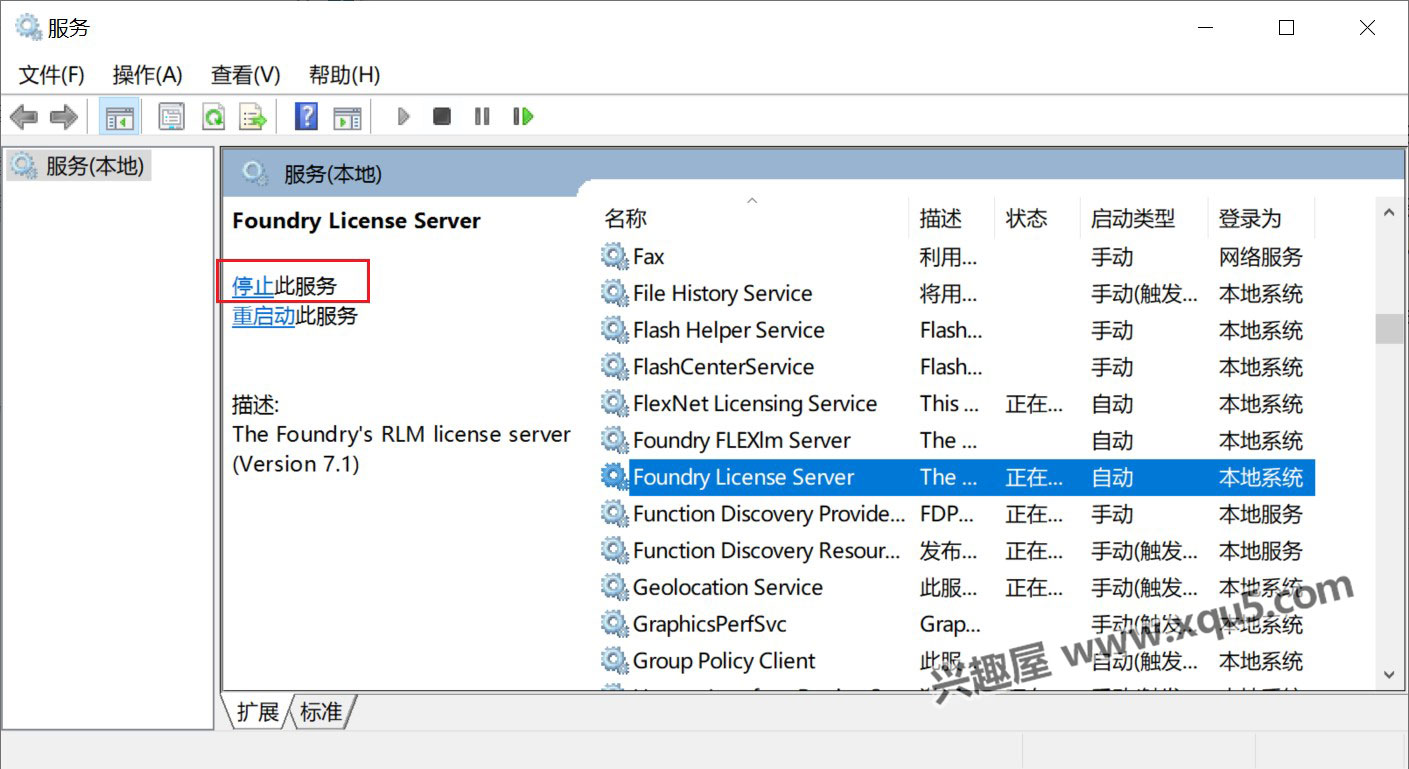Click the Pause Service icon

482,117
